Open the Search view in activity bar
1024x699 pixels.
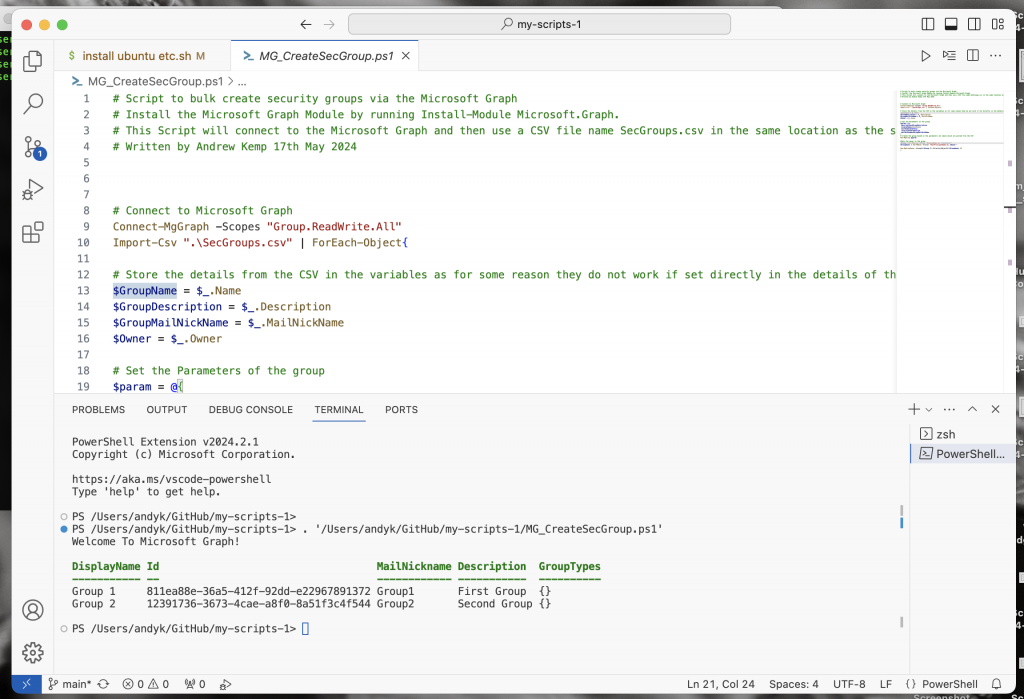33,103
